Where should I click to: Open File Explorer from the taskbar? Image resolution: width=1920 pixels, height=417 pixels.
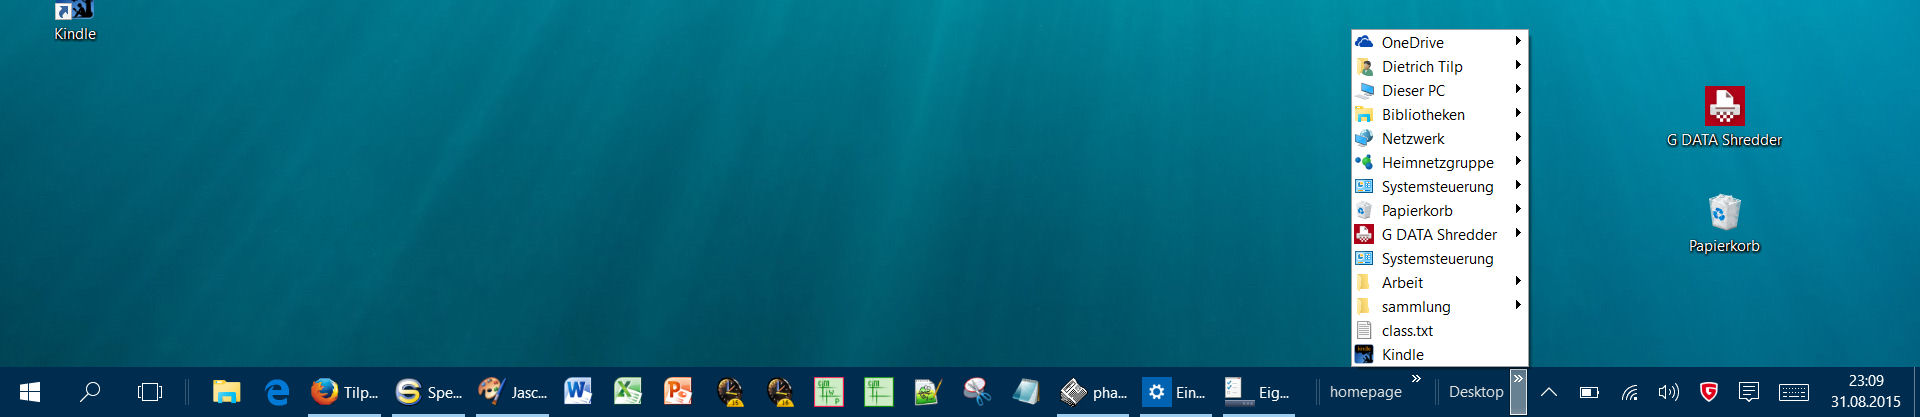point(227,392)
